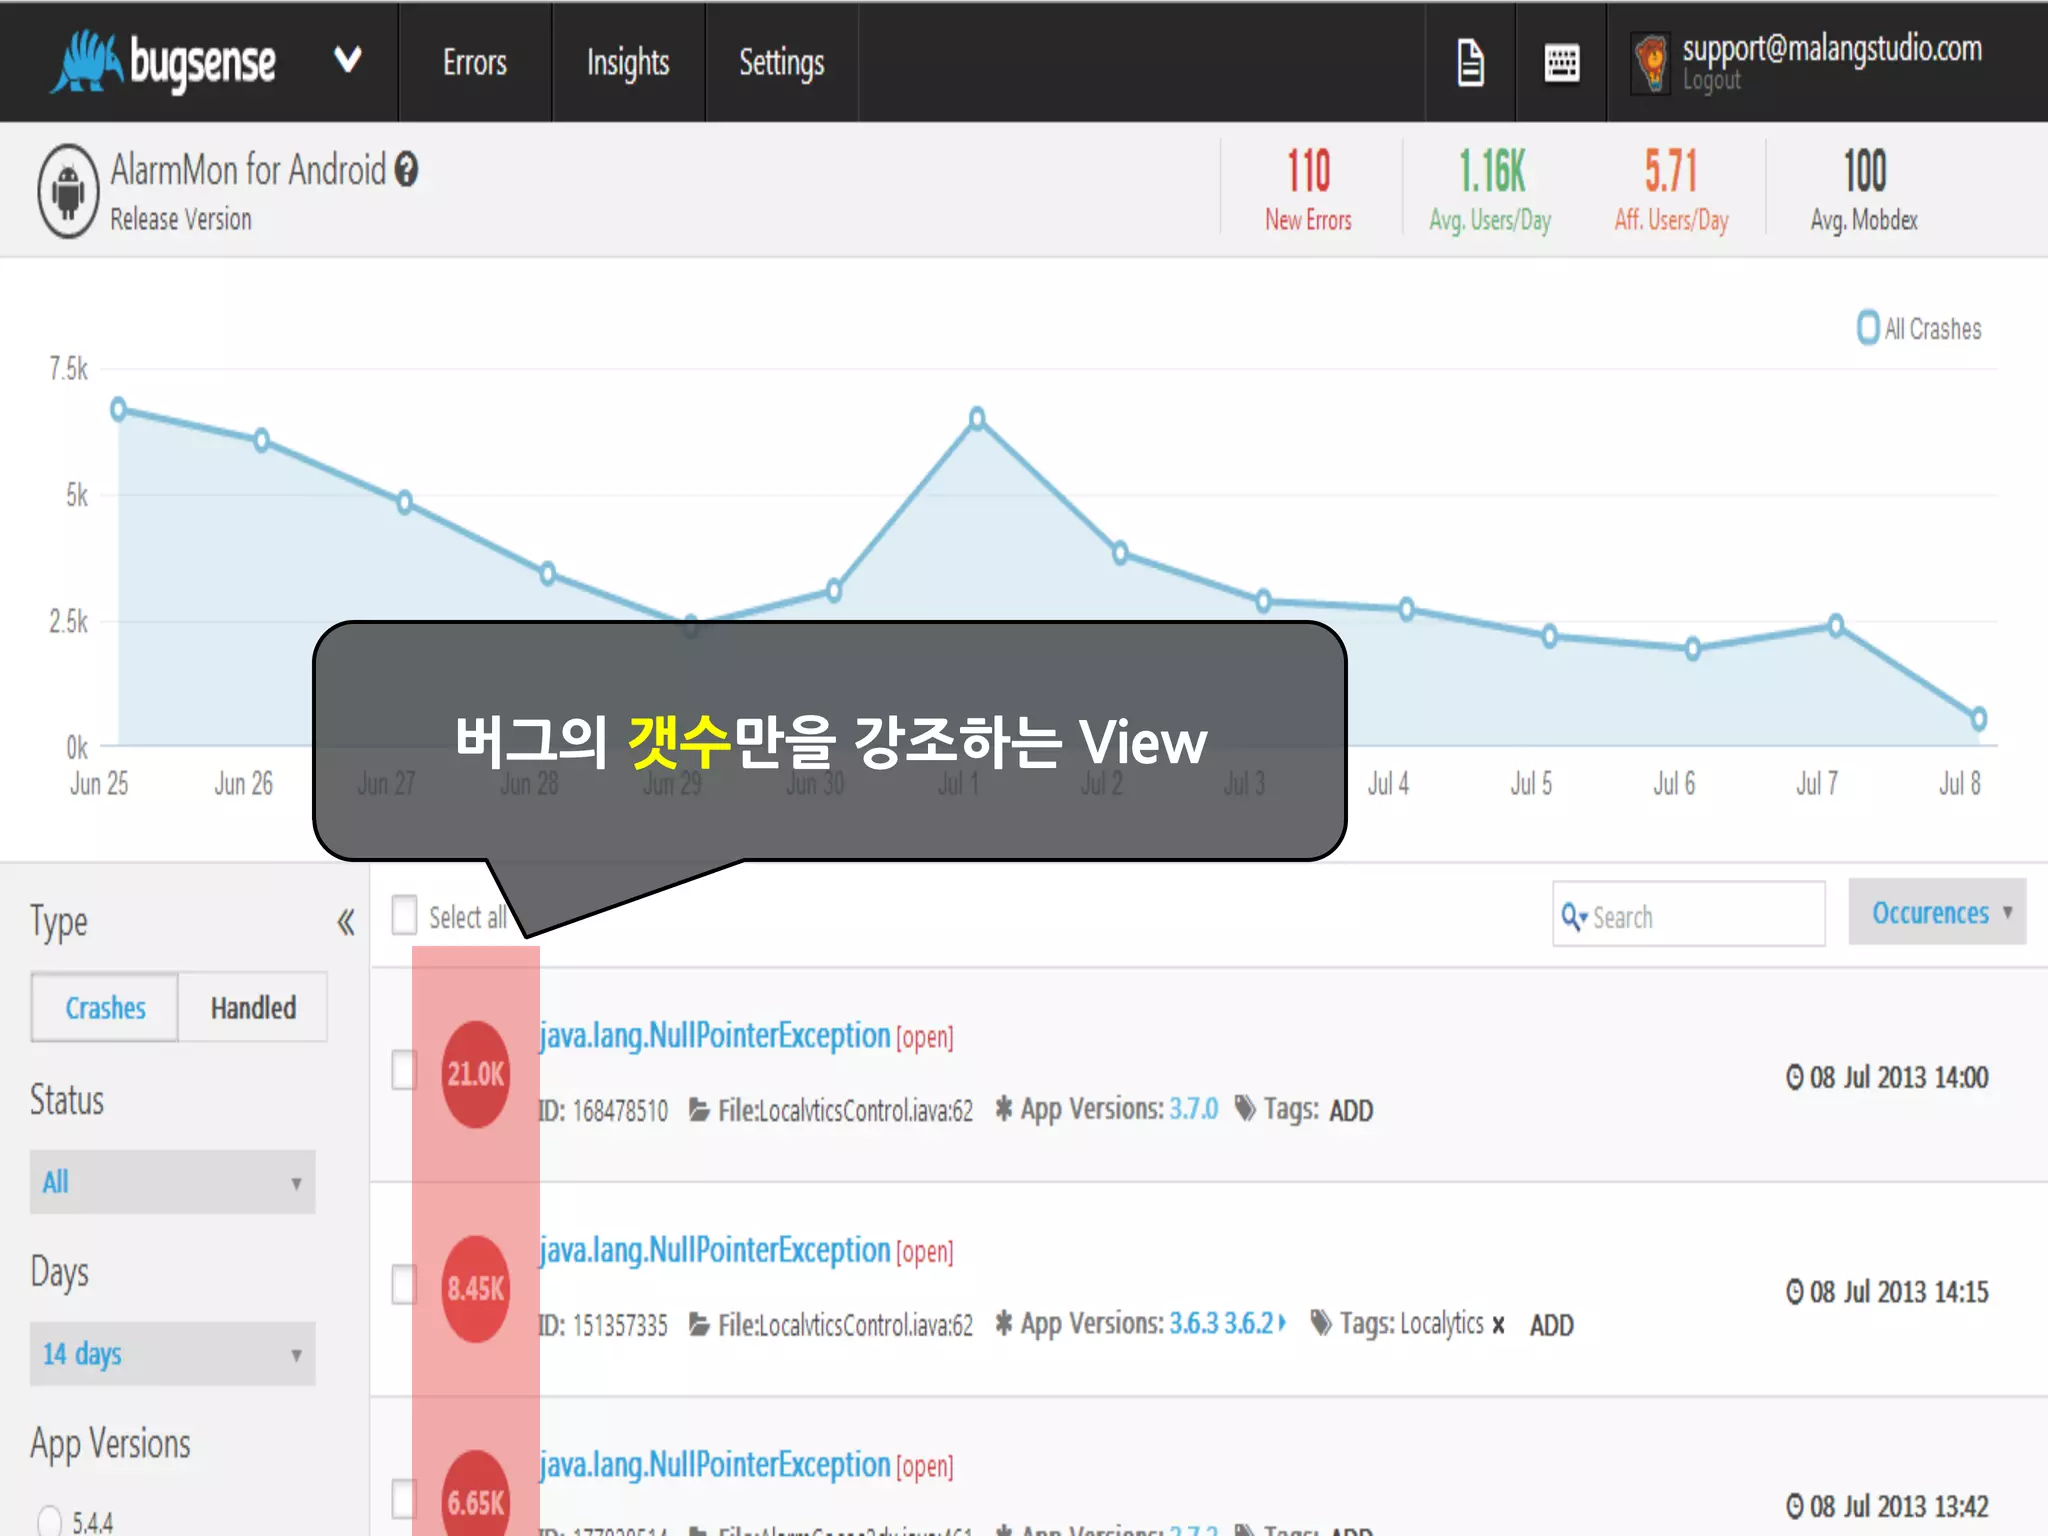2048x1536 pixels.
Task: Open app version 3.7.0 link
Action: point(1193,1109)
